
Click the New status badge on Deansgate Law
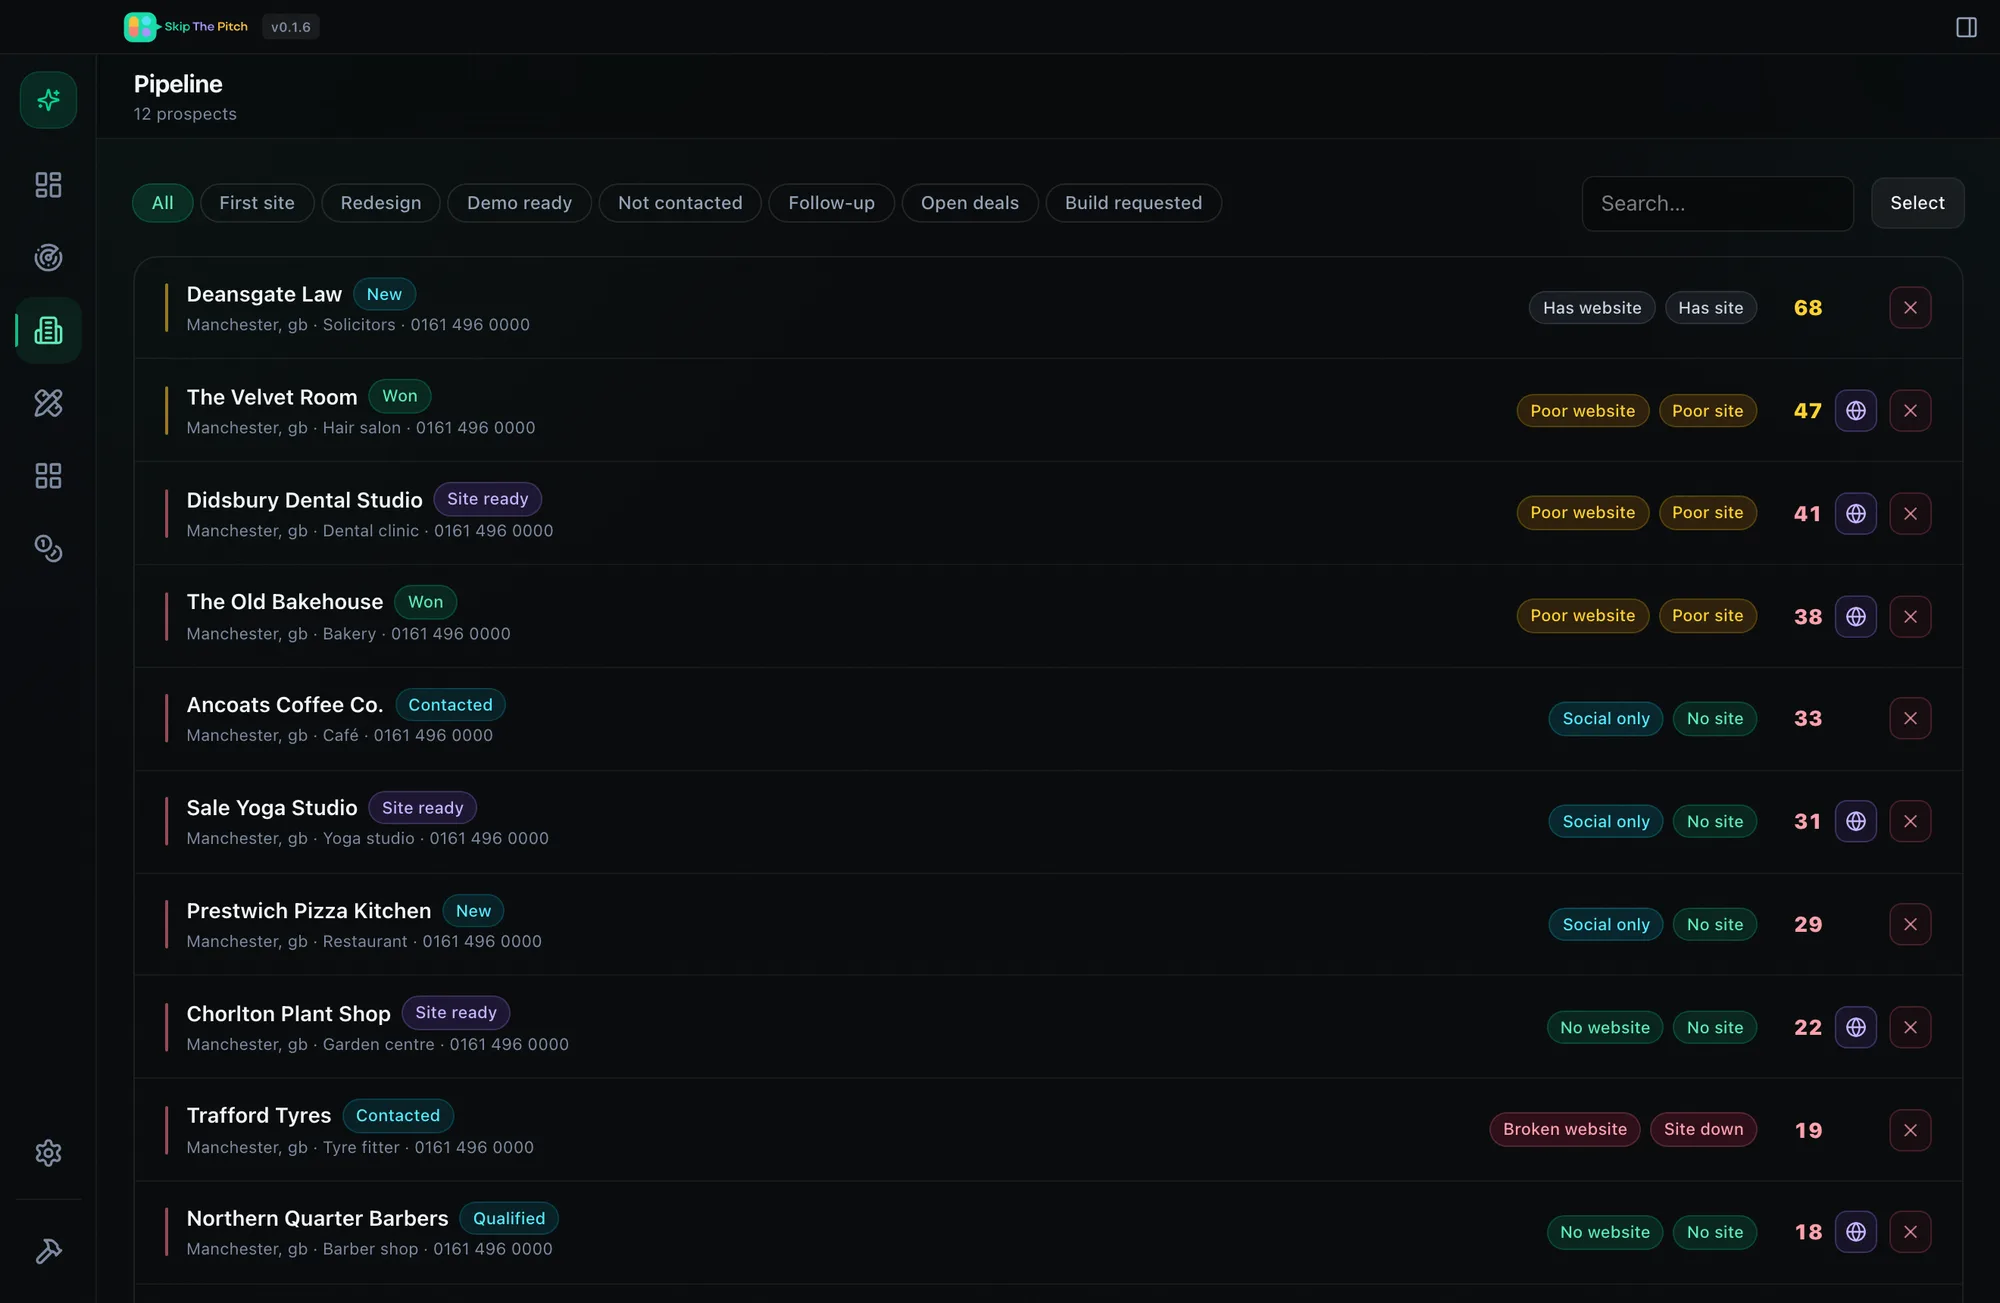384,294
